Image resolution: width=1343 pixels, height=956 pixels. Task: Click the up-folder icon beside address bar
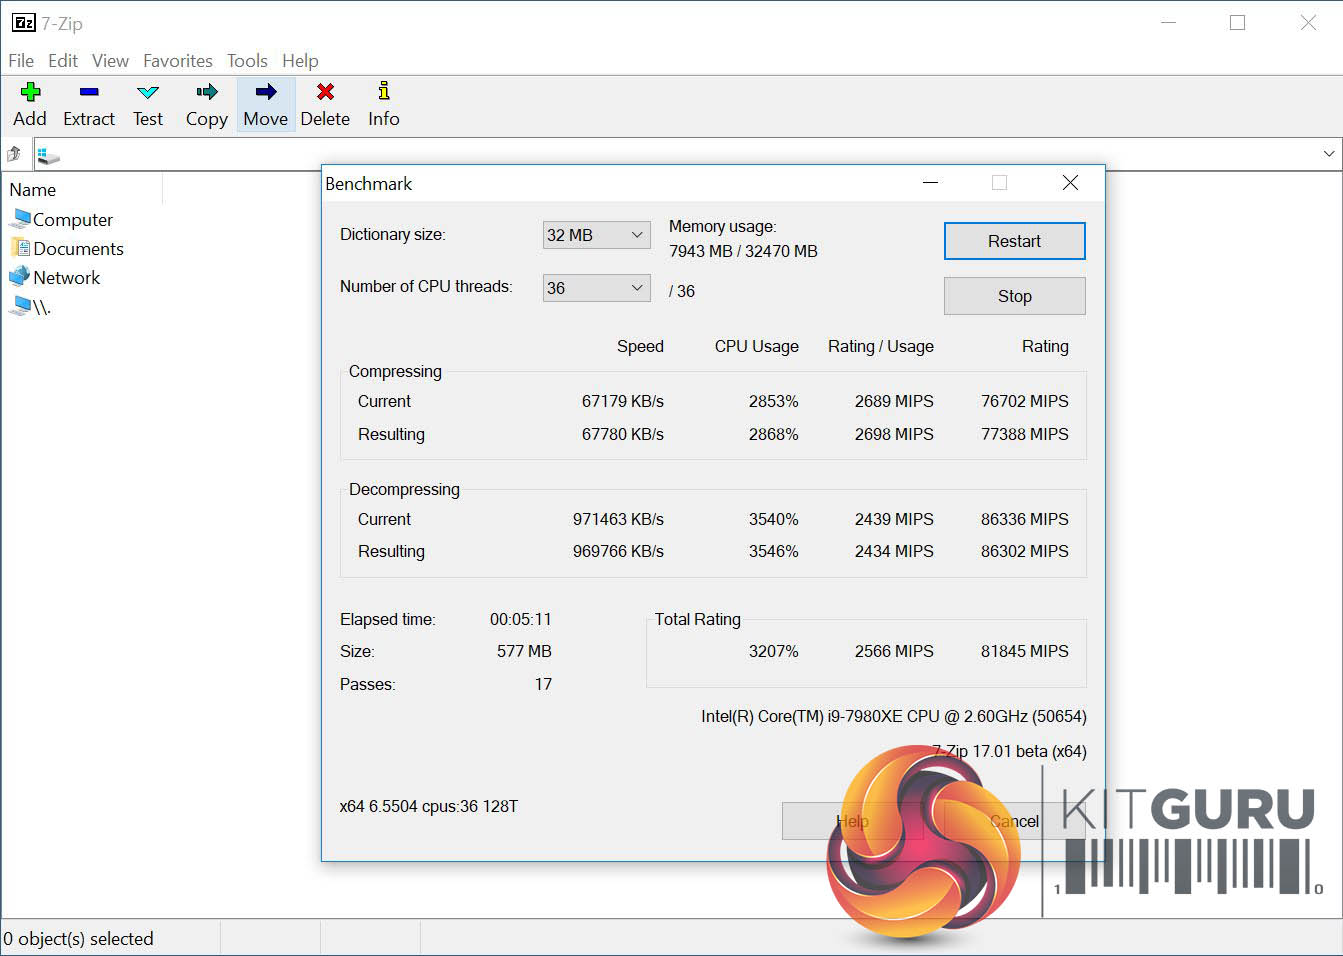[14, 154]
